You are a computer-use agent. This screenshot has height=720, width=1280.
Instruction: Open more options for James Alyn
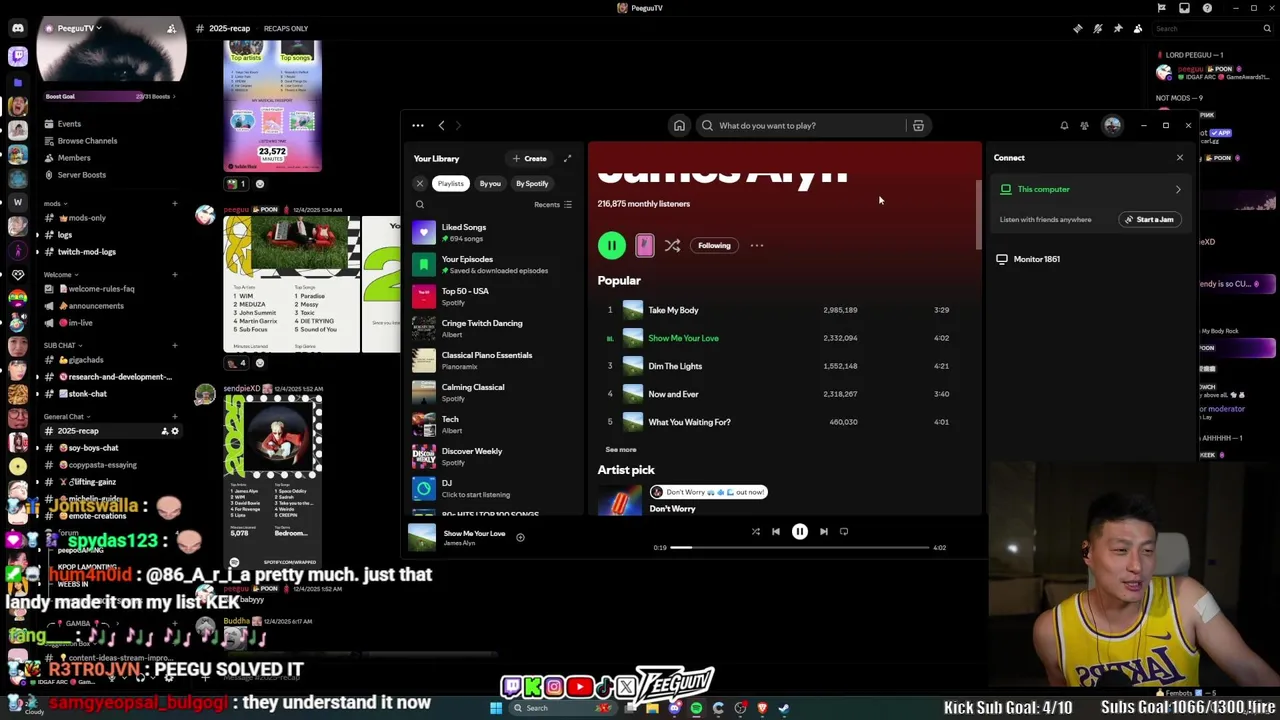(757, 245)
